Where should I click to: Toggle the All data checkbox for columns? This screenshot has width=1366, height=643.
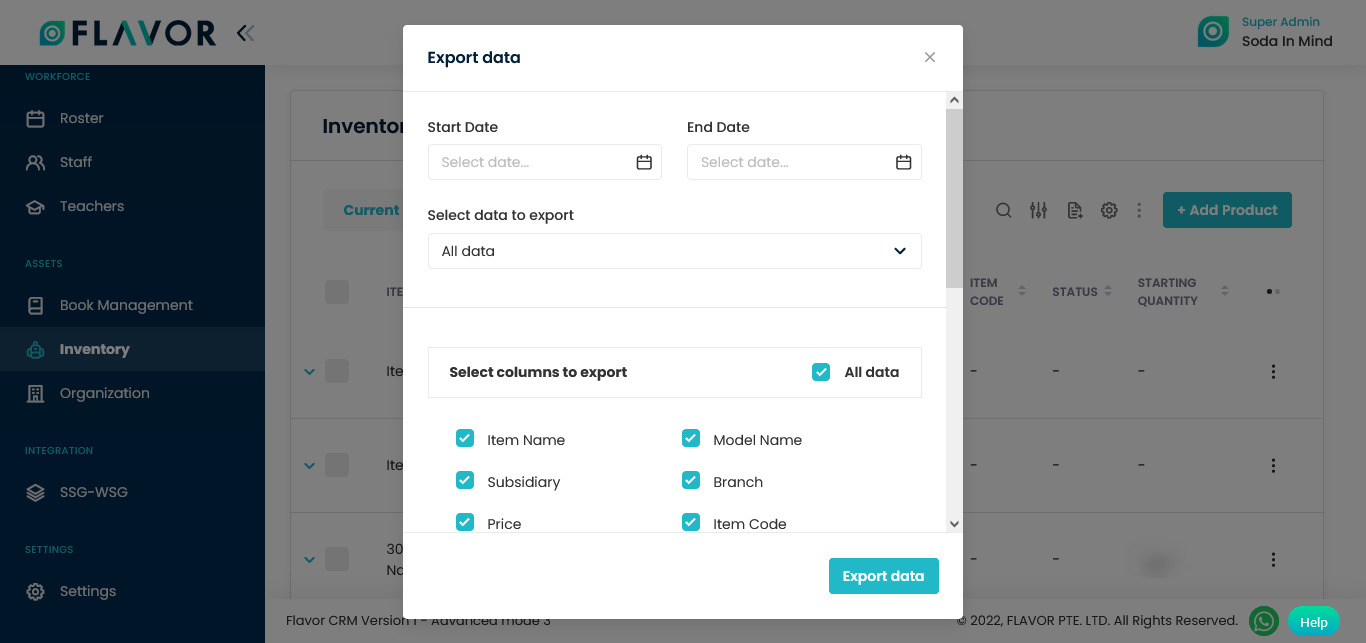point(821,371)
